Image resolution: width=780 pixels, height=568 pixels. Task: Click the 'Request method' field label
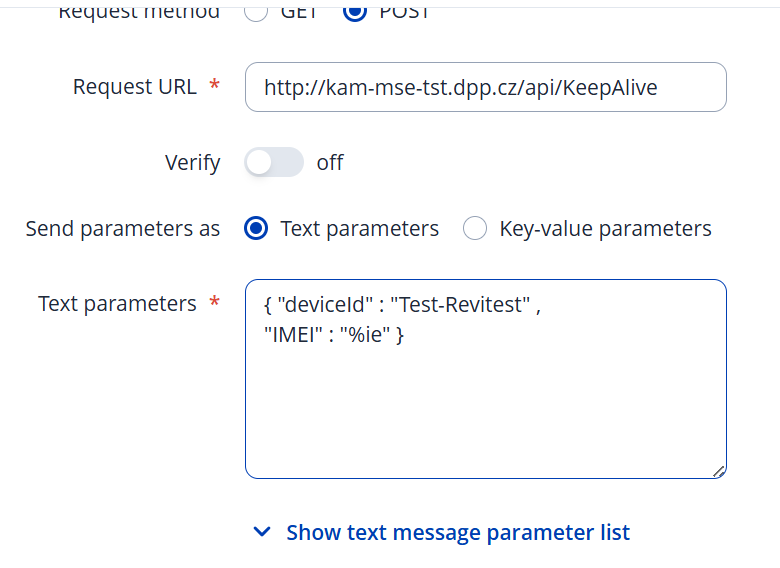pos(140,12)
